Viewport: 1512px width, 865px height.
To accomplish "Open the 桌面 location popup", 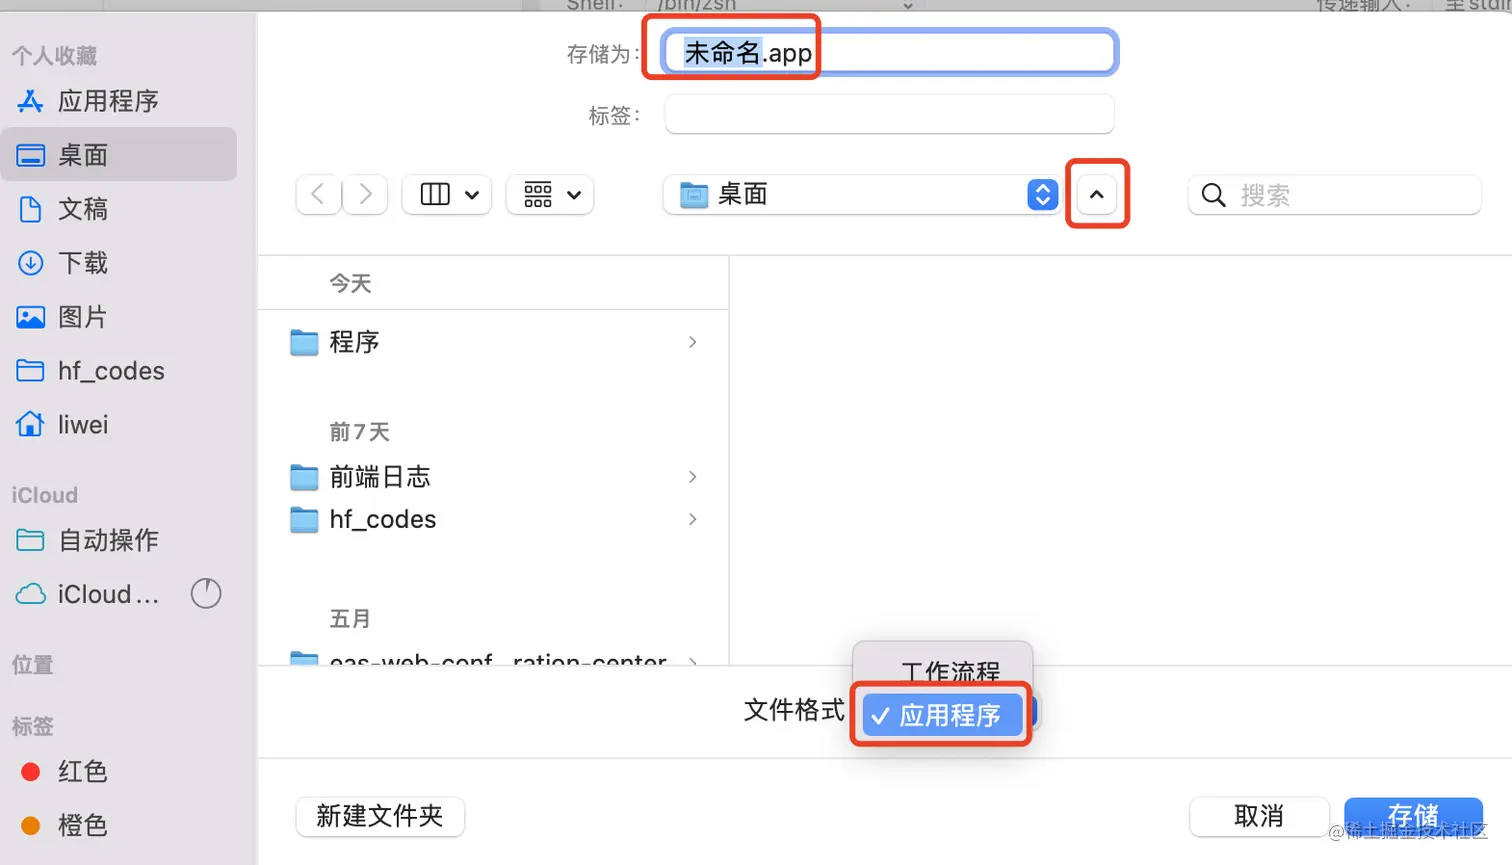I will click(862, 194).
